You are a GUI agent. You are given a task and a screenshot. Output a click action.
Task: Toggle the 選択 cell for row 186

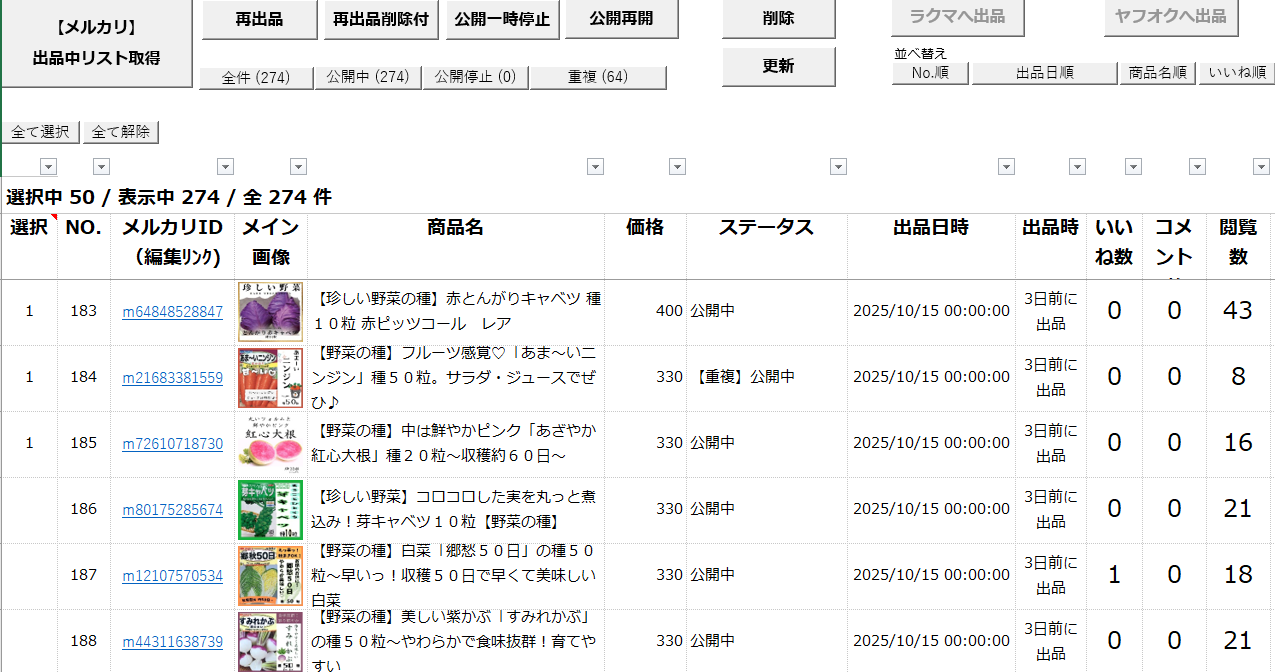pos(29,510)
